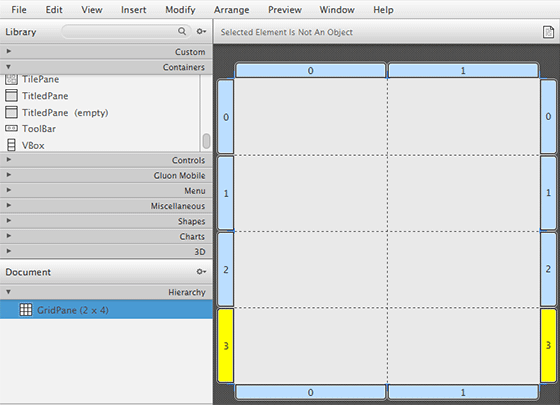Open the Library panel gear menu

(201, 31)
